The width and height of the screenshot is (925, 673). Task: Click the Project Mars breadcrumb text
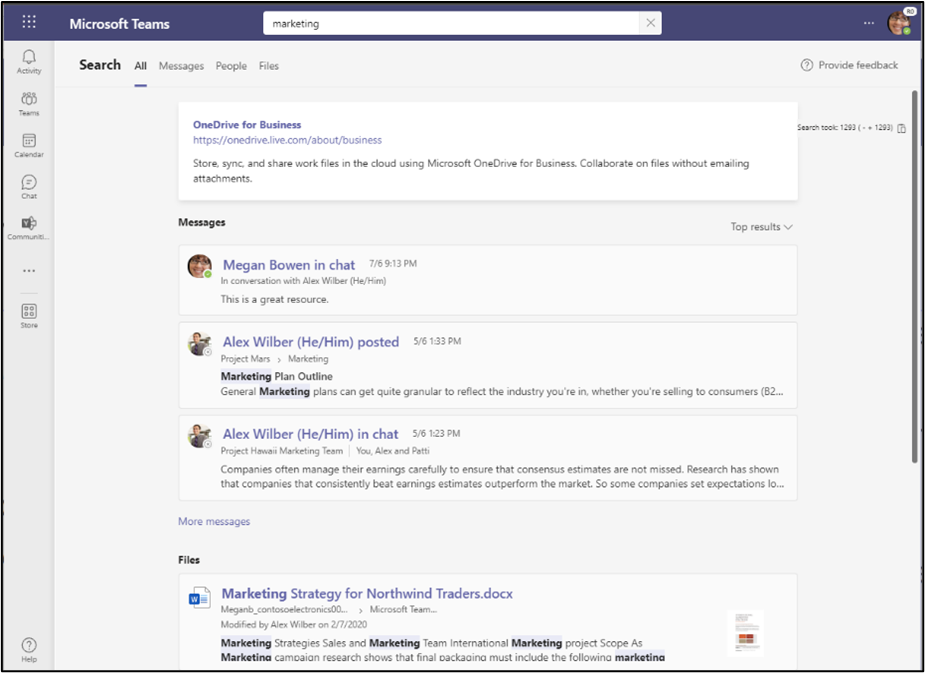[x=245, y=359]
